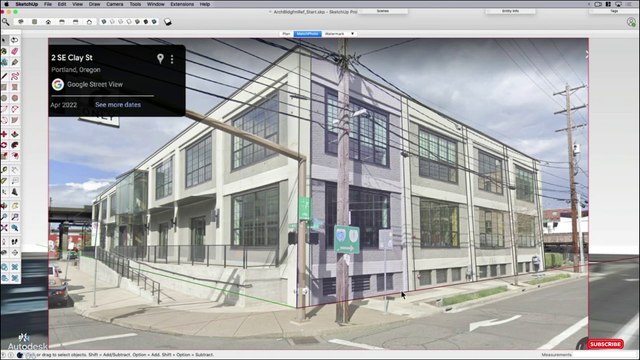Switch to Front view house icon
The image size is (640, 360).
click(48, 22)
